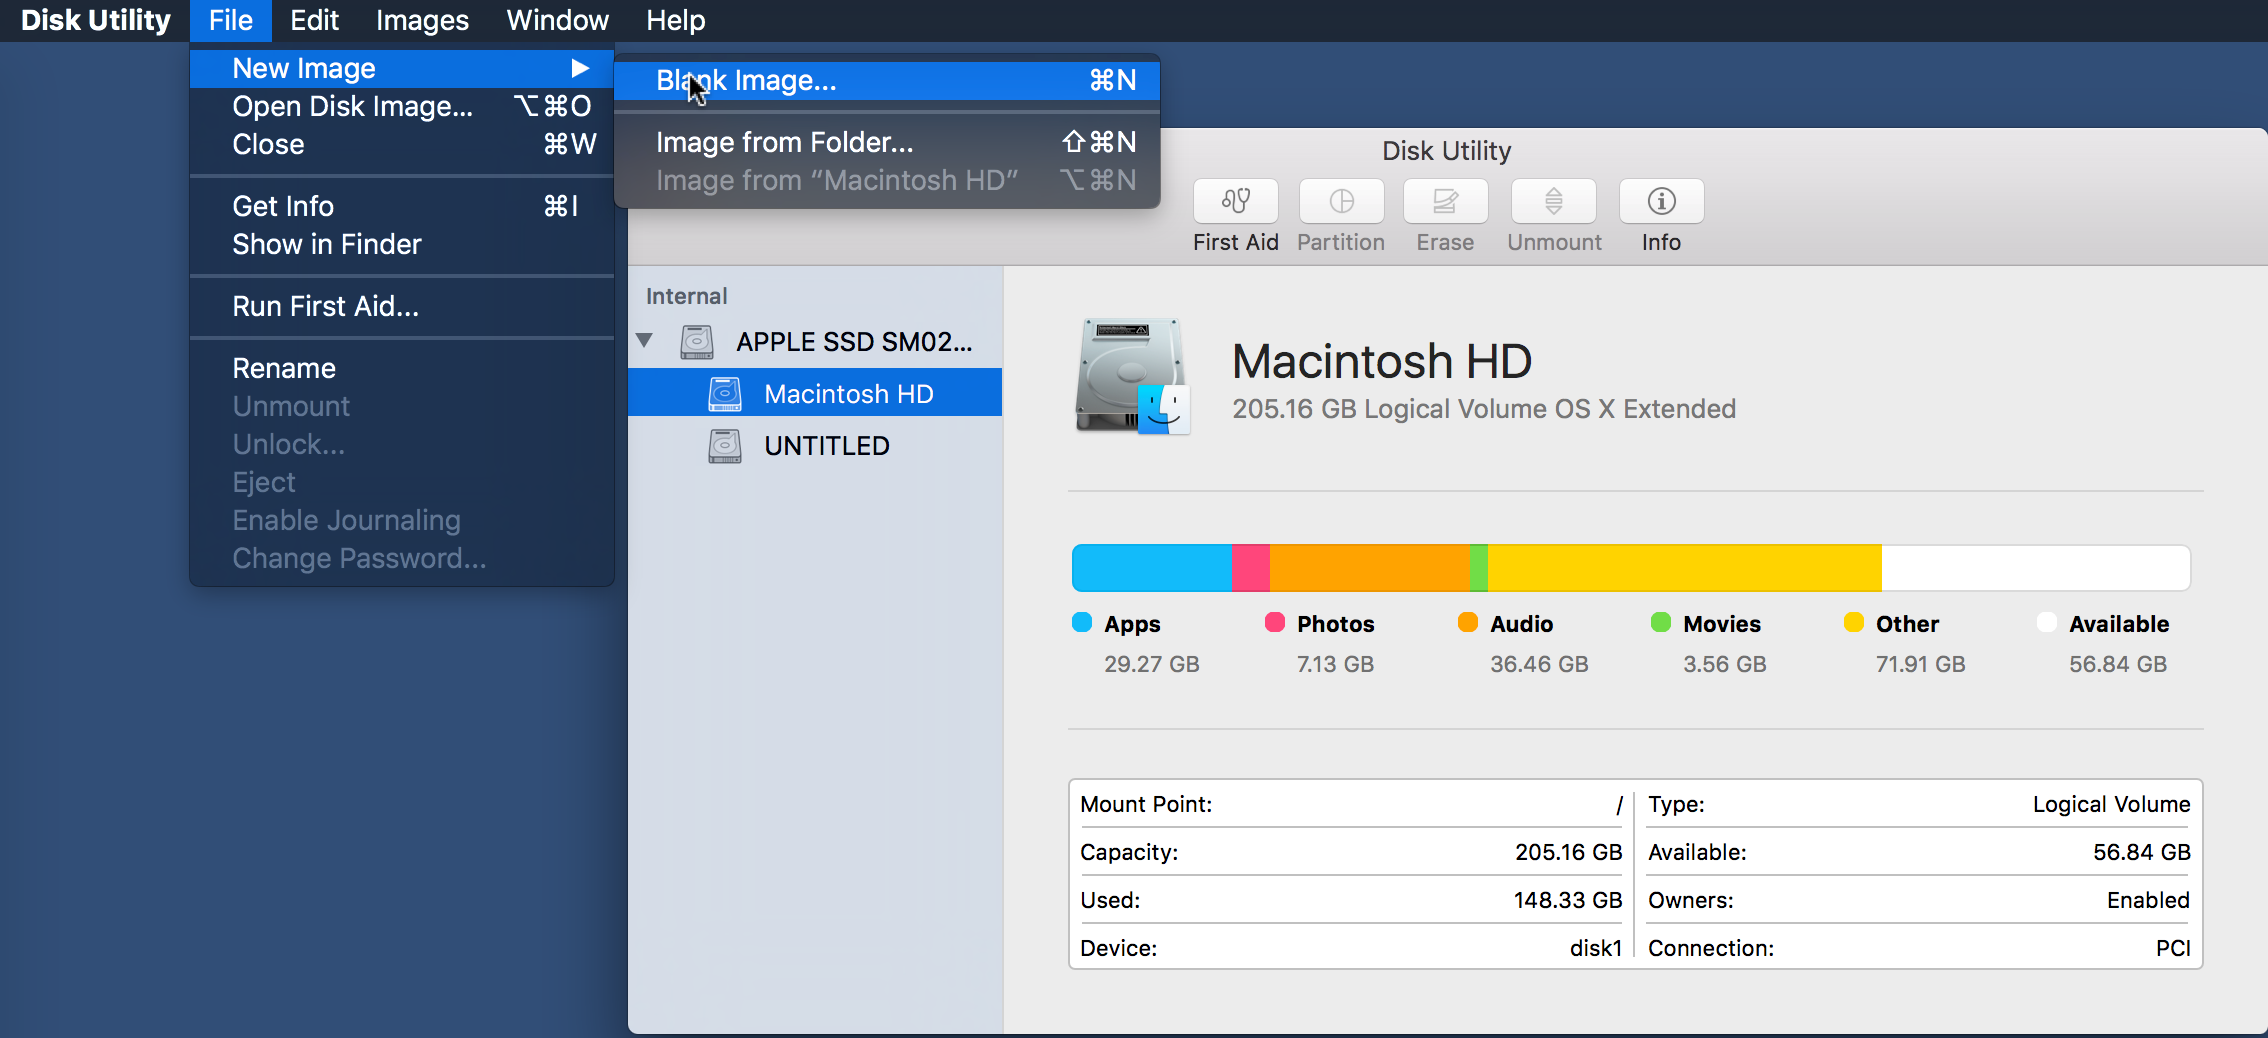Click the large Macintosh HD drive image
Screen dimensions: 2268x1038
tap(1133, 377)
